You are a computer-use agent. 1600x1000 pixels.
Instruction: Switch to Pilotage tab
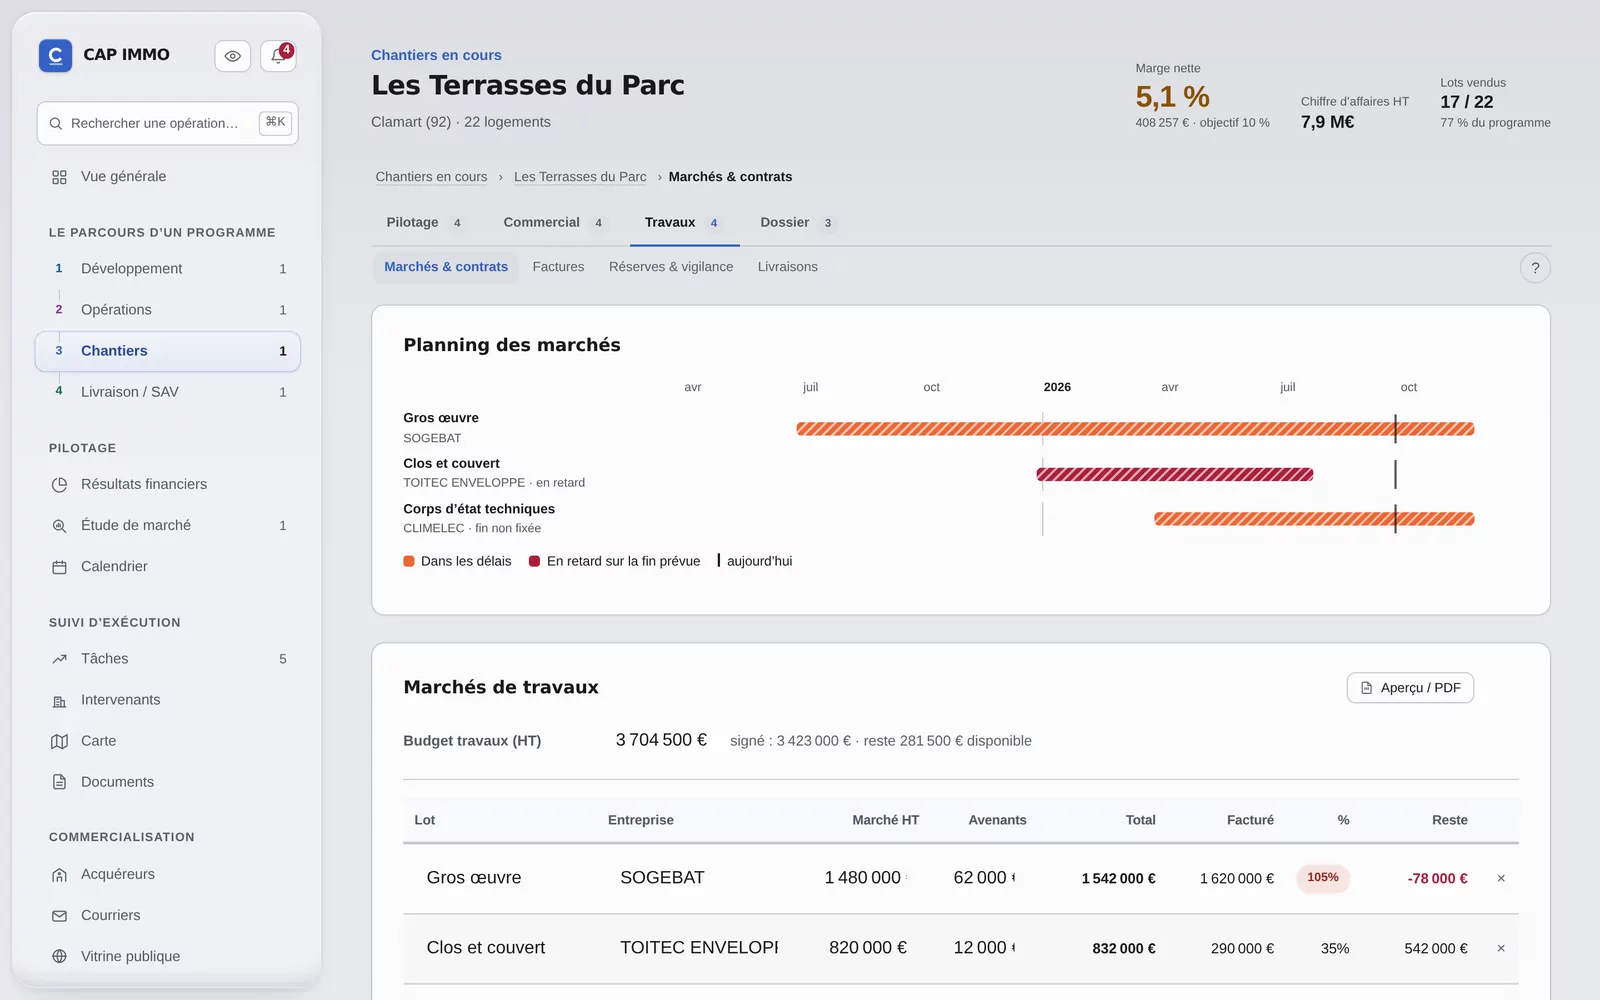(424, 222)
